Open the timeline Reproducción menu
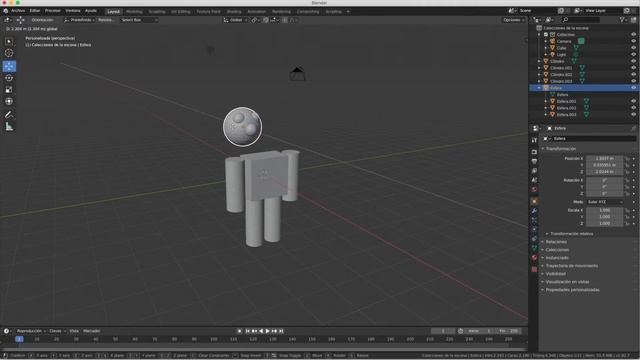The height and width of the screenshot is (360, 640). click(31, 331)
